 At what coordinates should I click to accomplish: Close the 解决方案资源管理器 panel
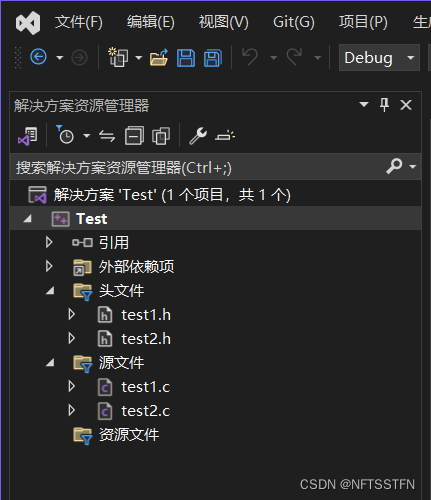pyautogui.click(x=406, y=105)
